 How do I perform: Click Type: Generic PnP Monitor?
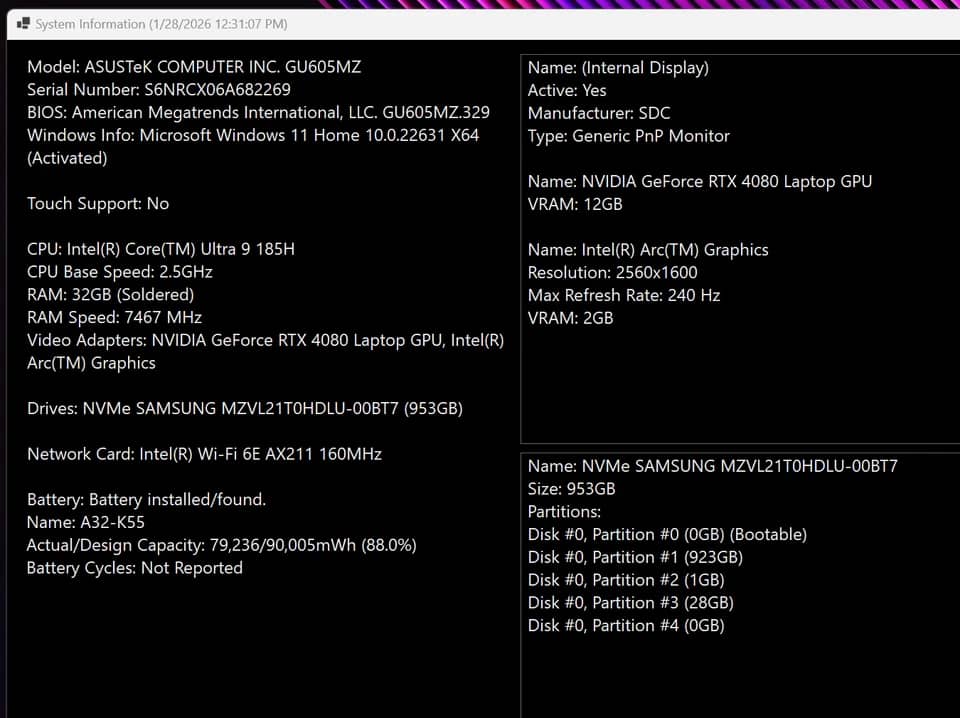(x=629, y=136)
